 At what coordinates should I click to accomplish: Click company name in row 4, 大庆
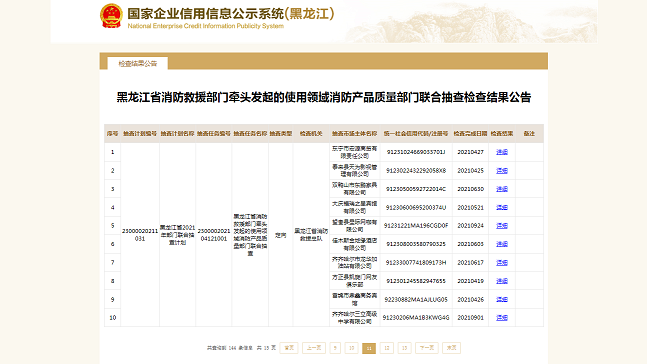[x=354, y=207]
